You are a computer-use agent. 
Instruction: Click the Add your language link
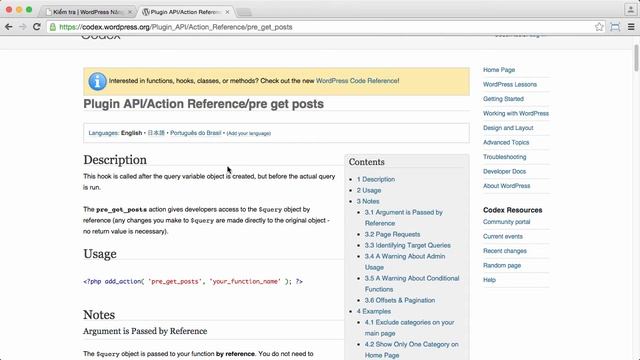click(x=249, y=133)
